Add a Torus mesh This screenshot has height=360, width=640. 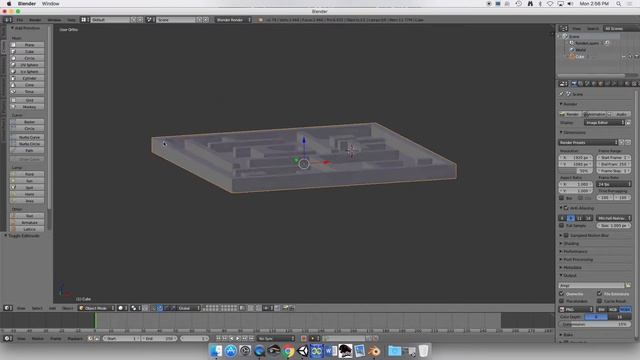(x=27, y=91)
